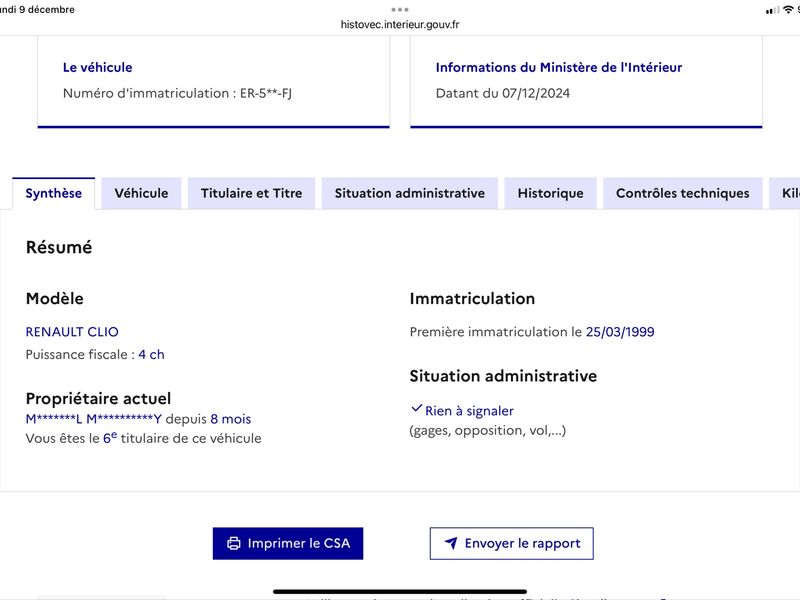Click the Envoyer le rapport button
Image resolution: width=800 pixels, height=600 pixels.
pyautogui.click(x=512, y=543)
